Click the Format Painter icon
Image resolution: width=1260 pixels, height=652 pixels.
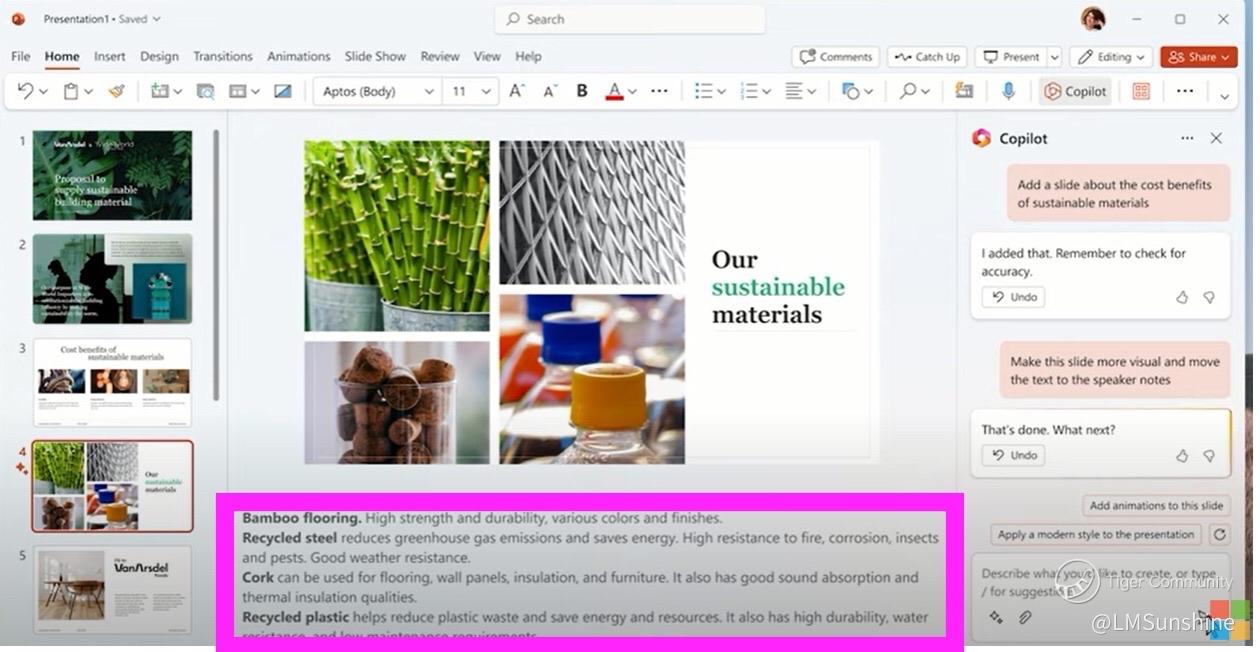117,91
